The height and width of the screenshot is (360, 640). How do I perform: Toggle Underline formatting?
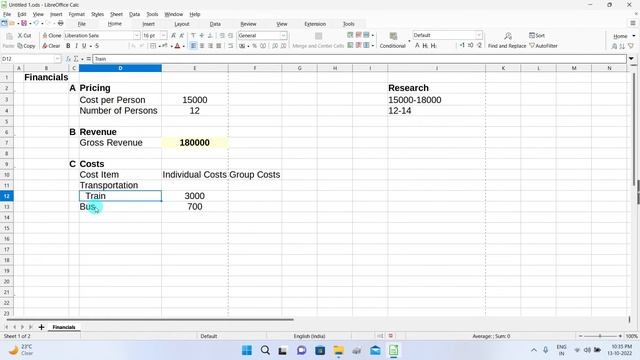[x=84, y=46]
